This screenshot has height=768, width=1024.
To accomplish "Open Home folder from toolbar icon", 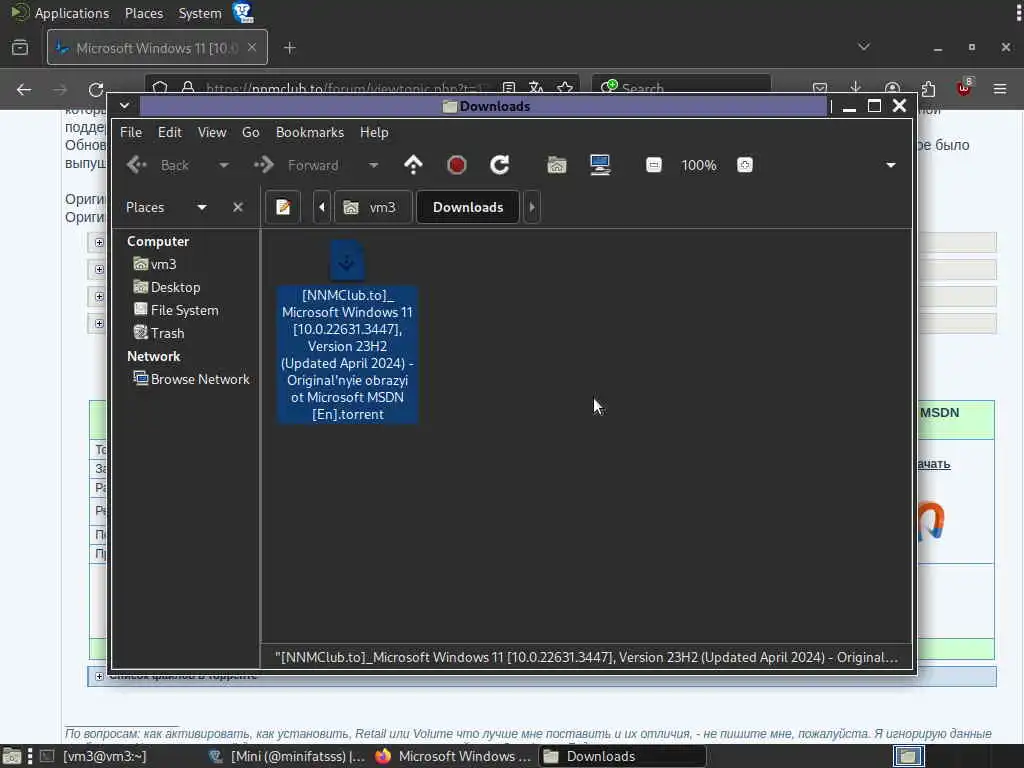I will click(556, 165).
